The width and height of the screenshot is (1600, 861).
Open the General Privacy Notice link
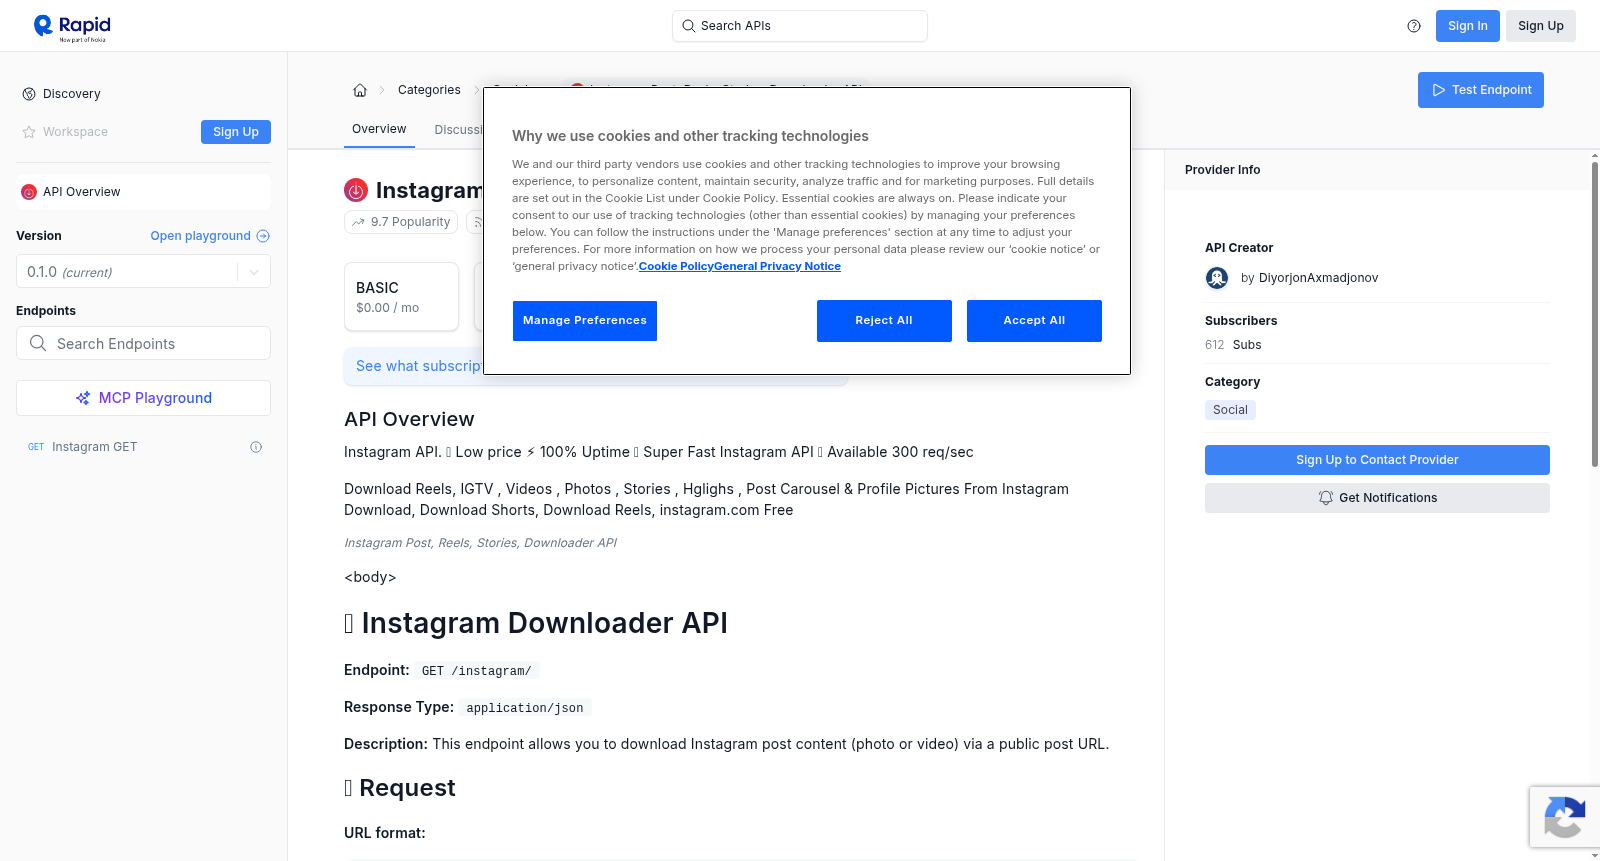tap(777, 266)
